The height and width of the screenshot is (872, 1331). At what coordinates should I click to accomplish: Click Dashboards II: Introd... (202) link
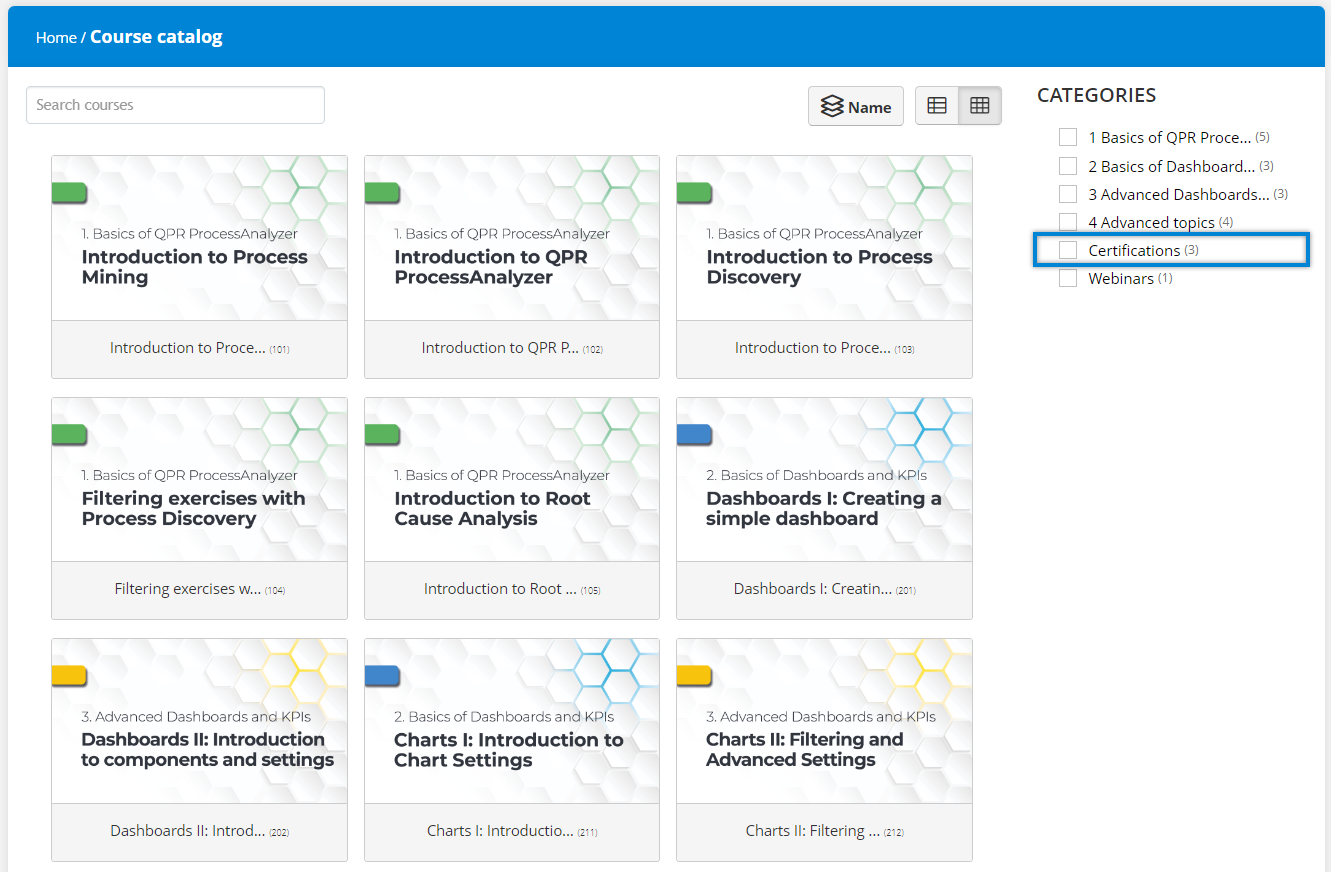click(199, 831)
